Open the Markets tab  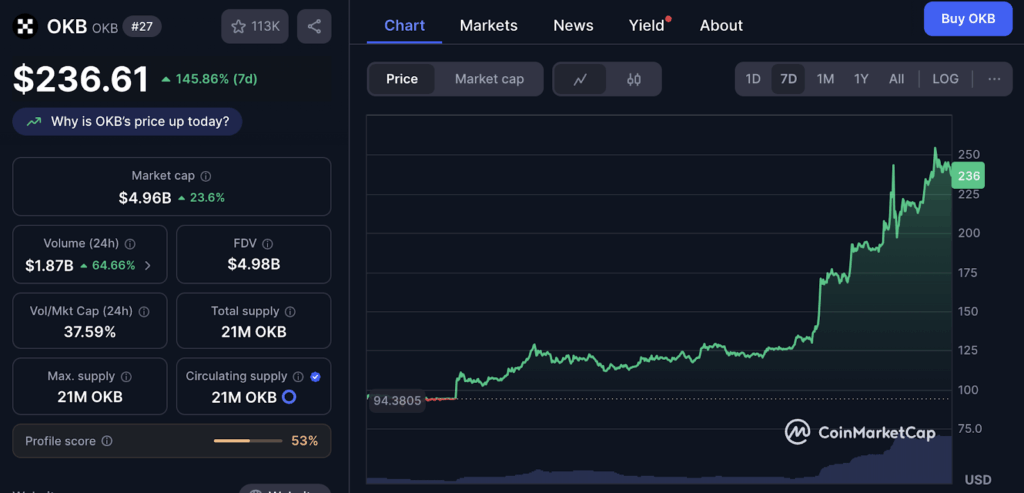coord(488,25)
